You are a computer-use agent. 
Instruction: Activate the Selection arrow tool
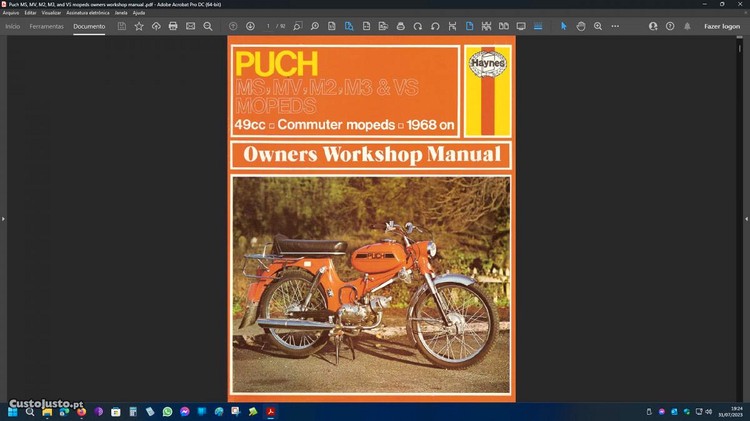[563, 26]
